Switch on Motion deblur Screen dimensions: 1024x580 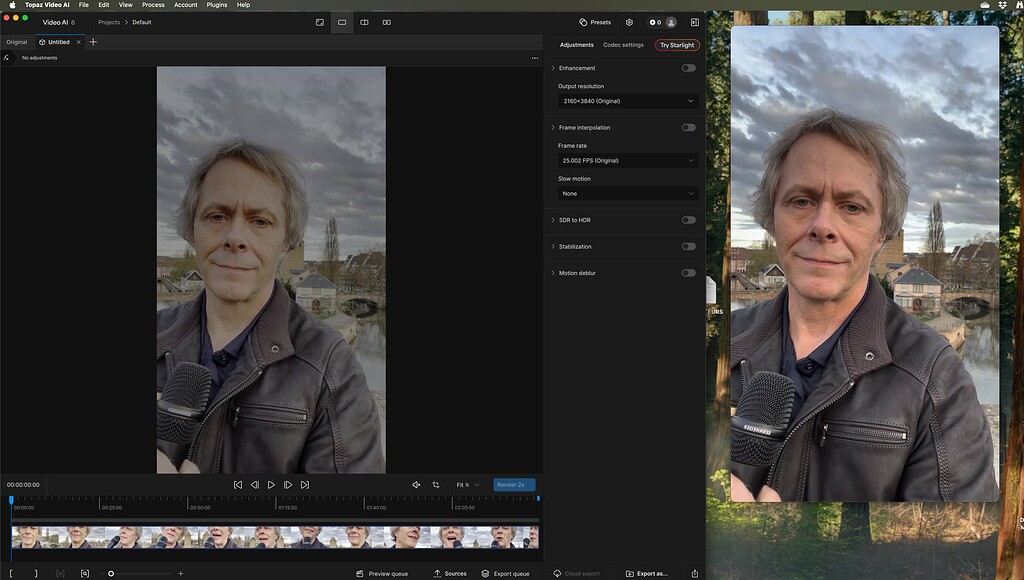pyautogui.click(x=688, y=273)
